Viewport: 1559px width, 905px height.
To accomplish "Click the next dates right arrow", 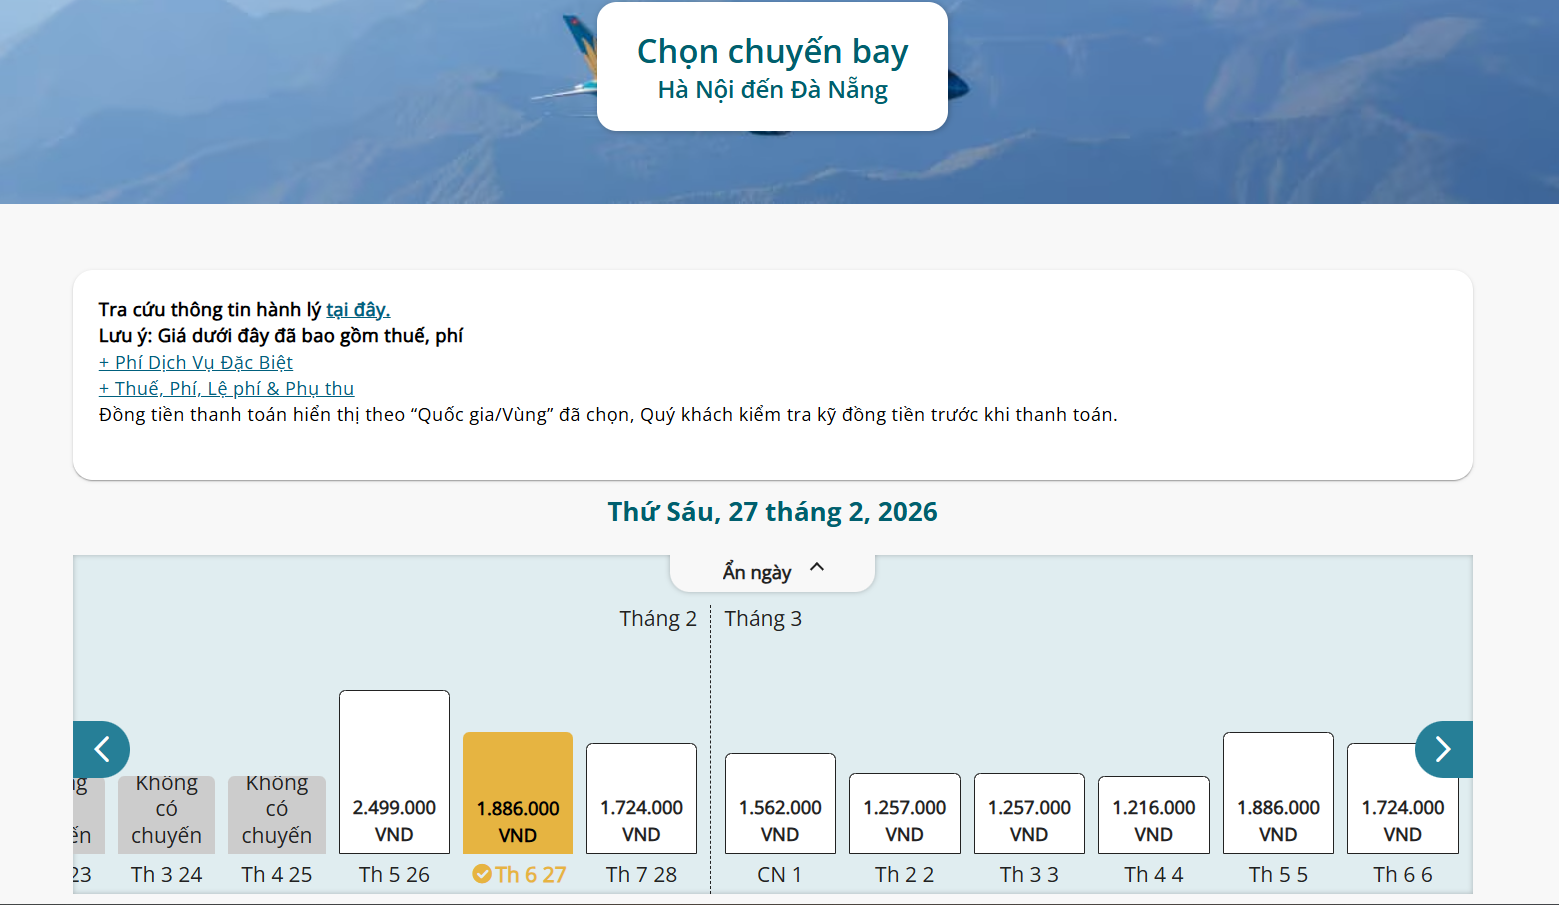I will point(1443,749).
